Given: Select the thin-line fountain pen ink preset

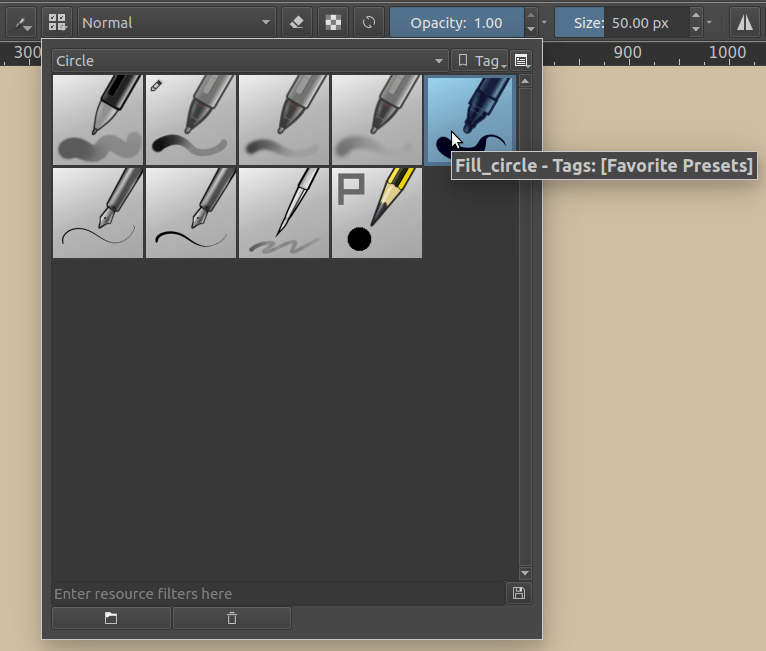Looking at the screenshot, I should point(98,213).
